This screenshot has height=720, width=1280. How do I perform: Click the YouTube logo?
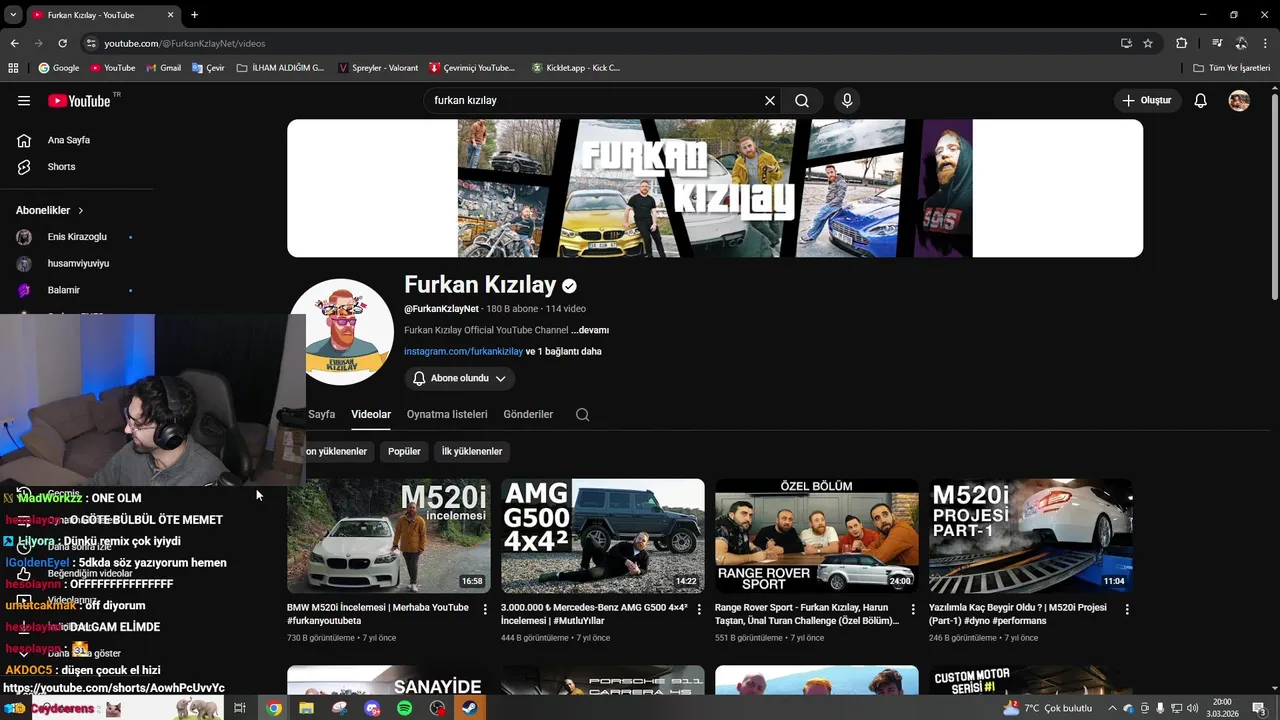(79, 101)
